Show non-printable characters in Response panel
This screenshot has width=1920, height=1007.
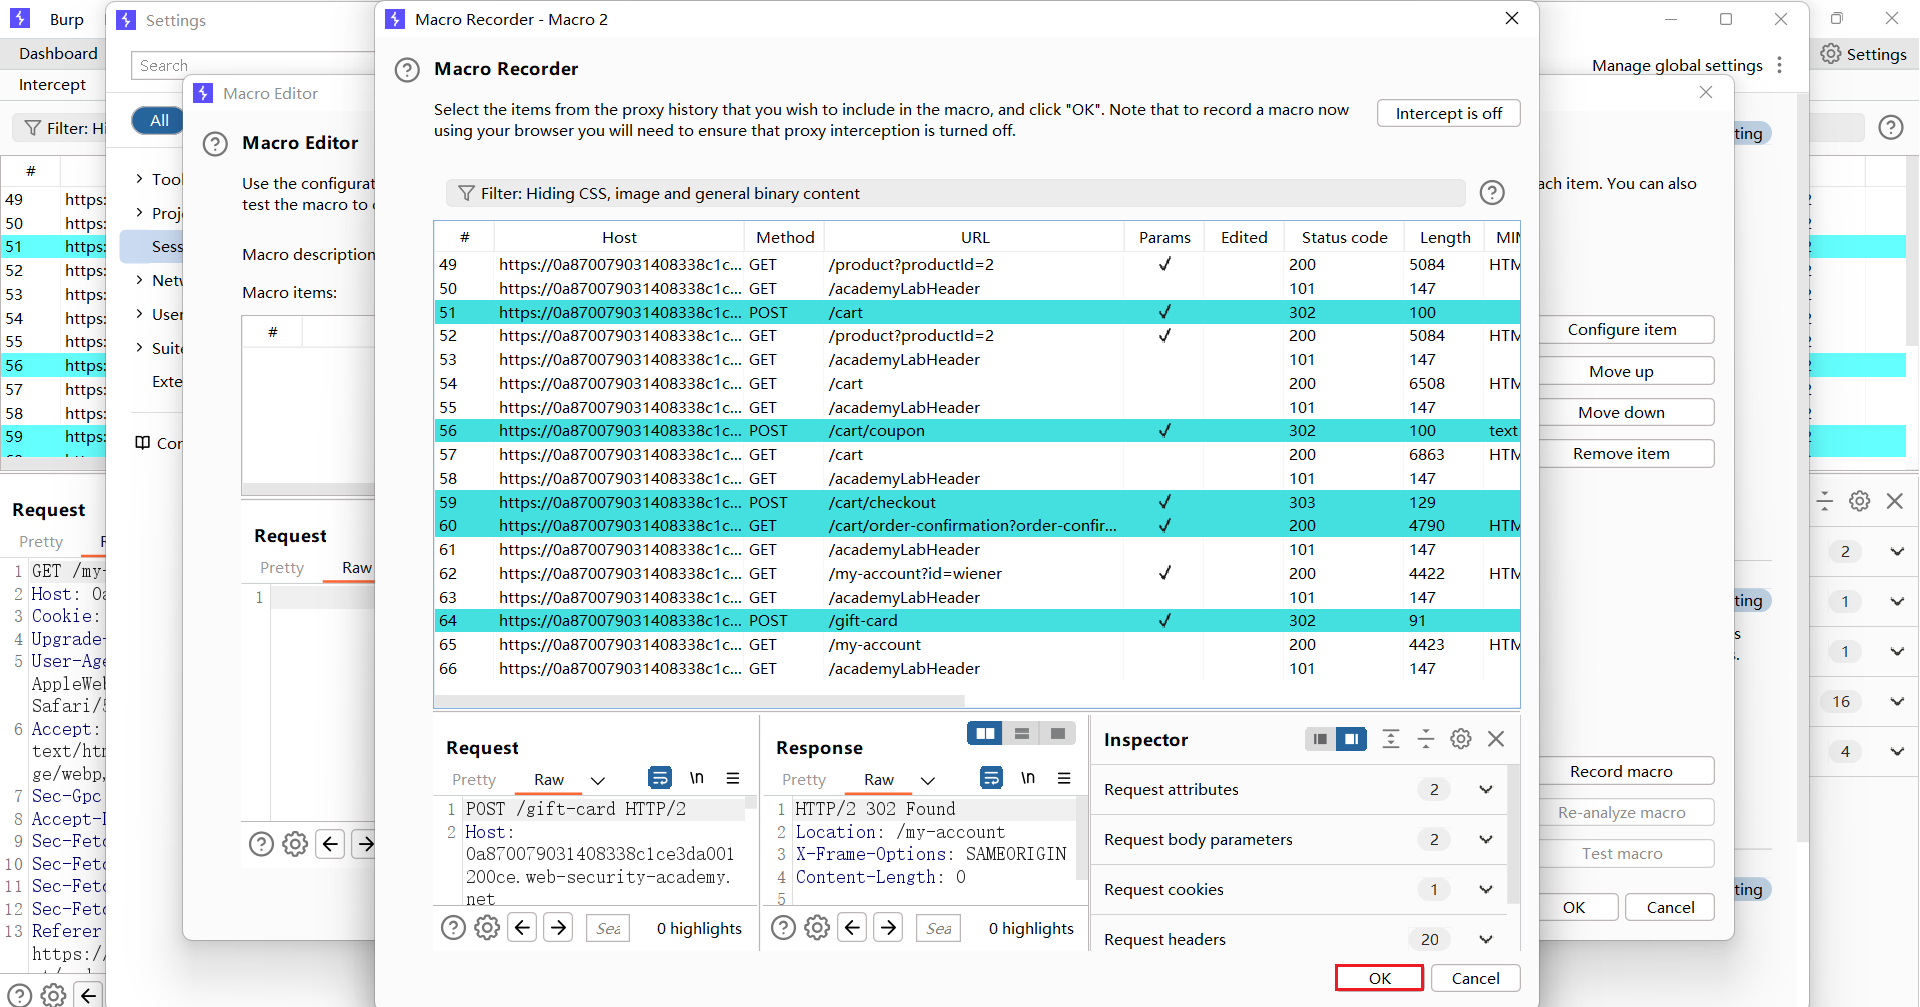[1028, 778]
